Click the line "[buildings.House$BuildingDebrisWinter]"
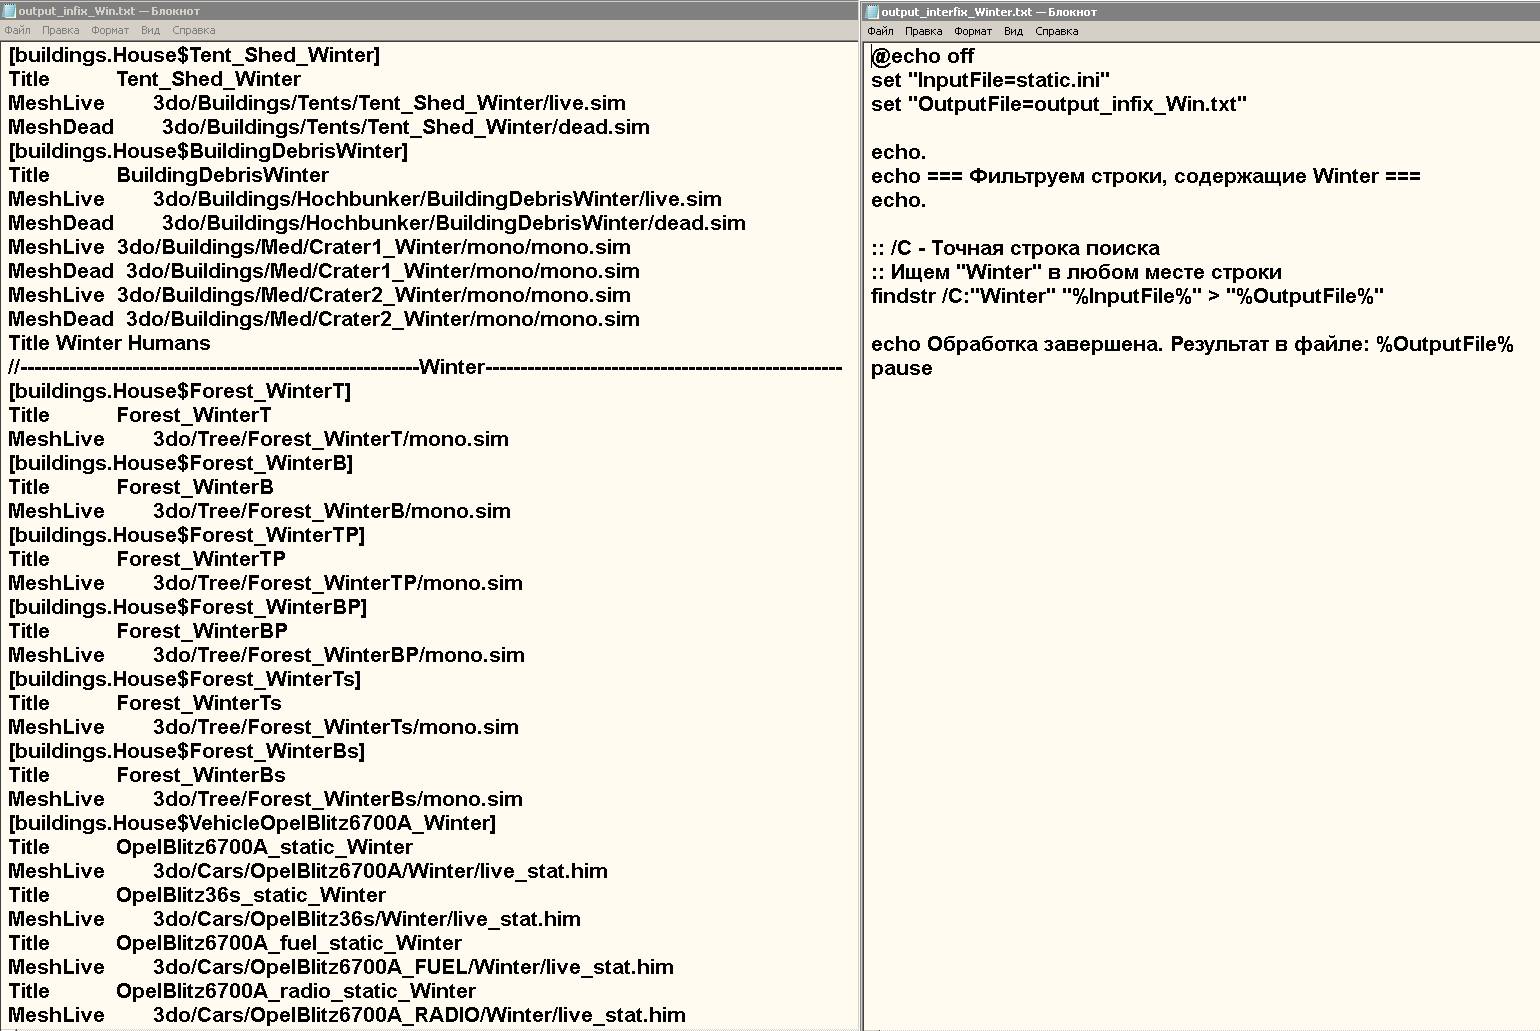1540x1031 pixels. click(x=208, y=151)
